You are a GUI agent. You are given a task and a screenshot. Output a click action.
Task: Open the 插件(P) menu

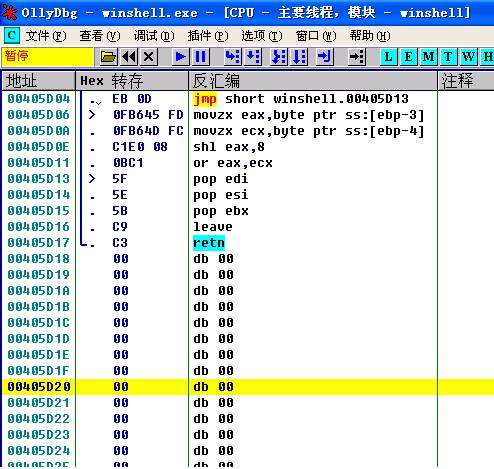(208, 36)
